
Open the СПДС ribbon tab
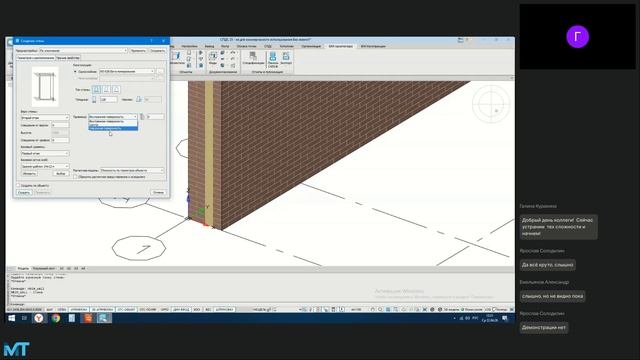pyautogui.click(x=268, y=46)
